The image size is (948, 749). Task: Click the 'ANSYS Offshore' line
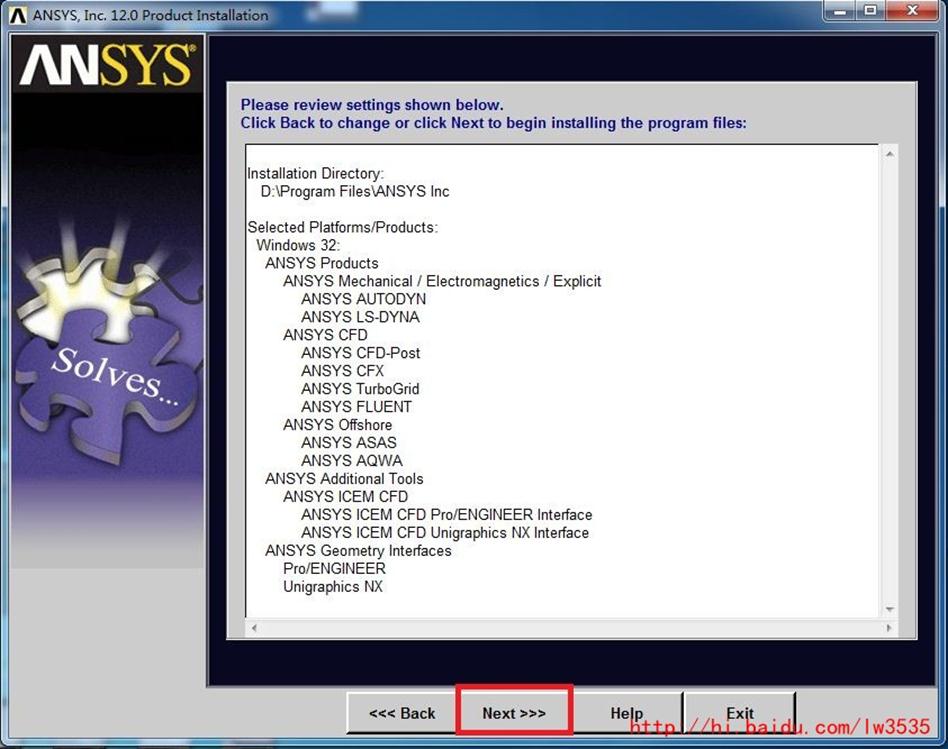click(x=337, y=425)
